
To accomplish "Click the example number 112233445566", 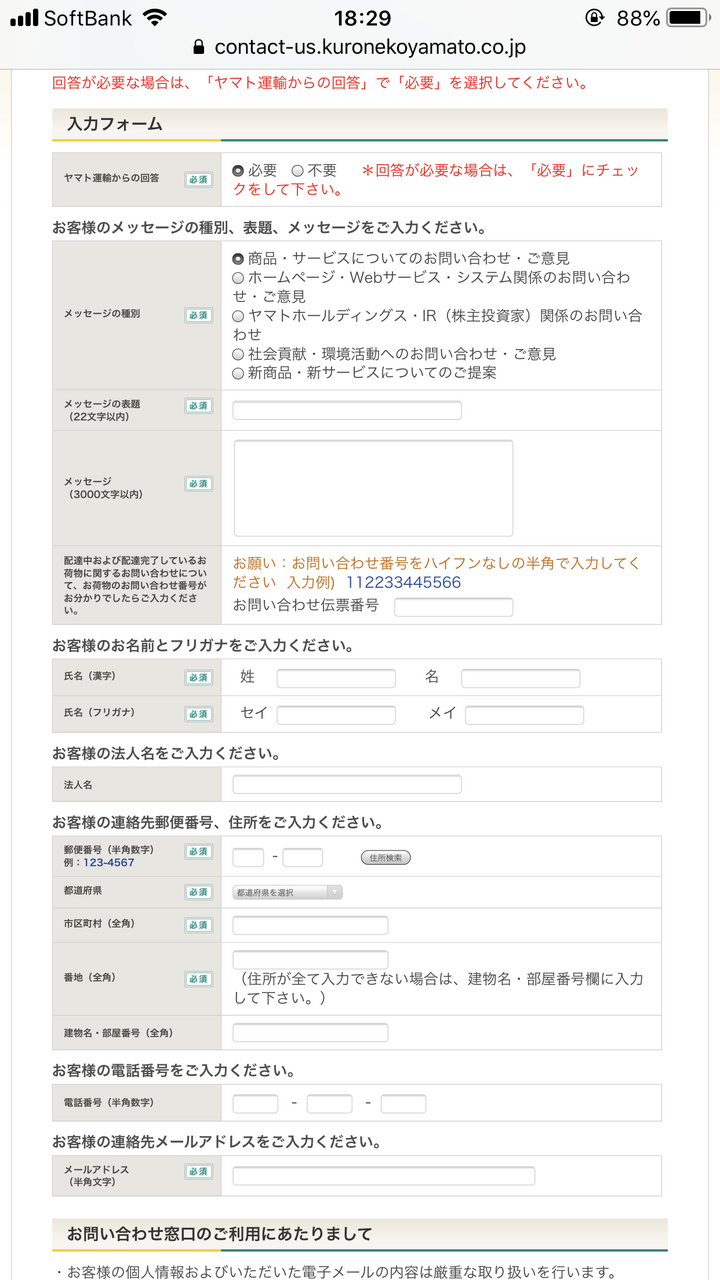I will 404,582.
